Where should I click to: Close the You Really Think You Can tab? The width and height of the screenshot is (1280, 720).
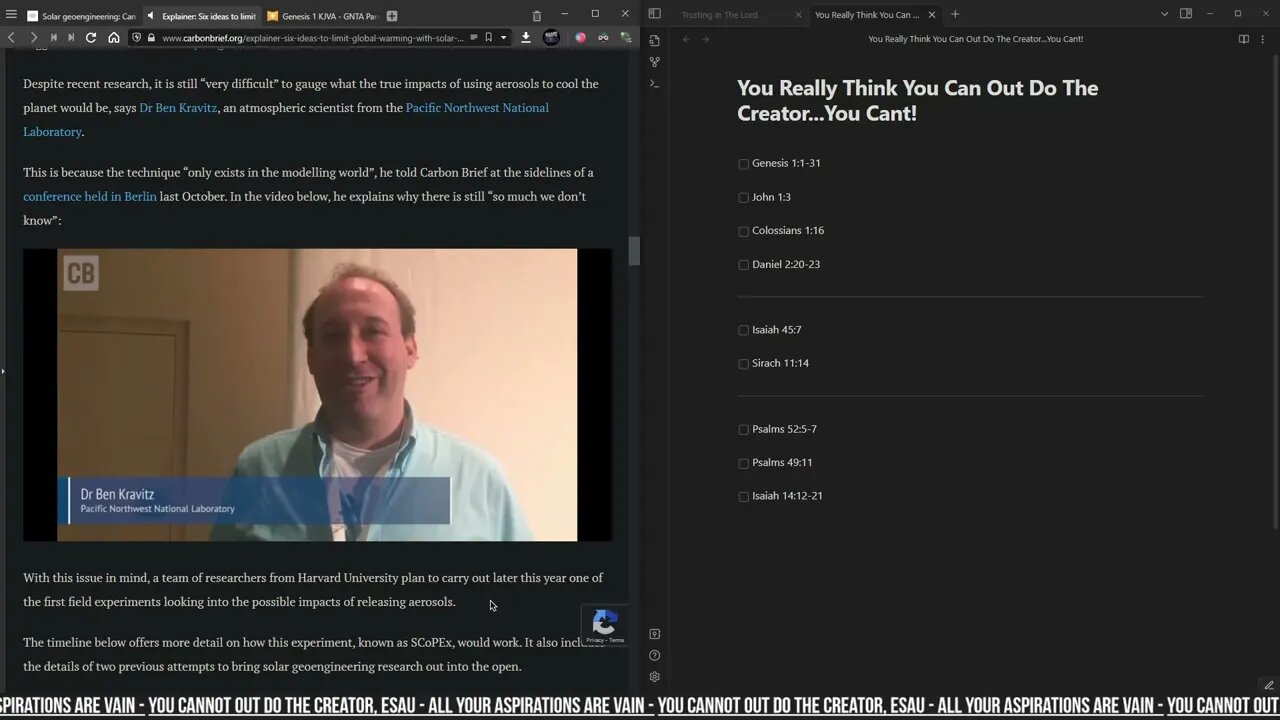point(932,15)
